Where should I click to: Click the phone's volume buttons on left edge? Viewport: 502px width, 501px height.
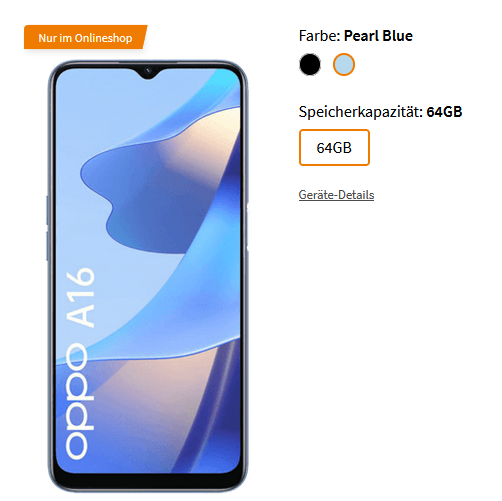[47, 228]
